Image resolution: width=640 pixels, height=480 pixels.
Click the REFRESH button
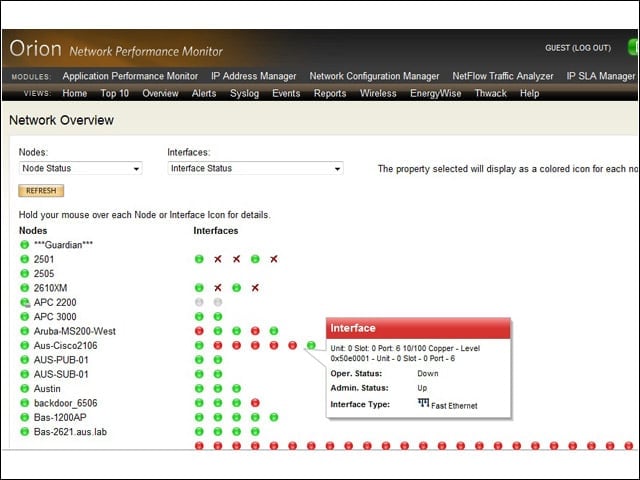[41, 191]
